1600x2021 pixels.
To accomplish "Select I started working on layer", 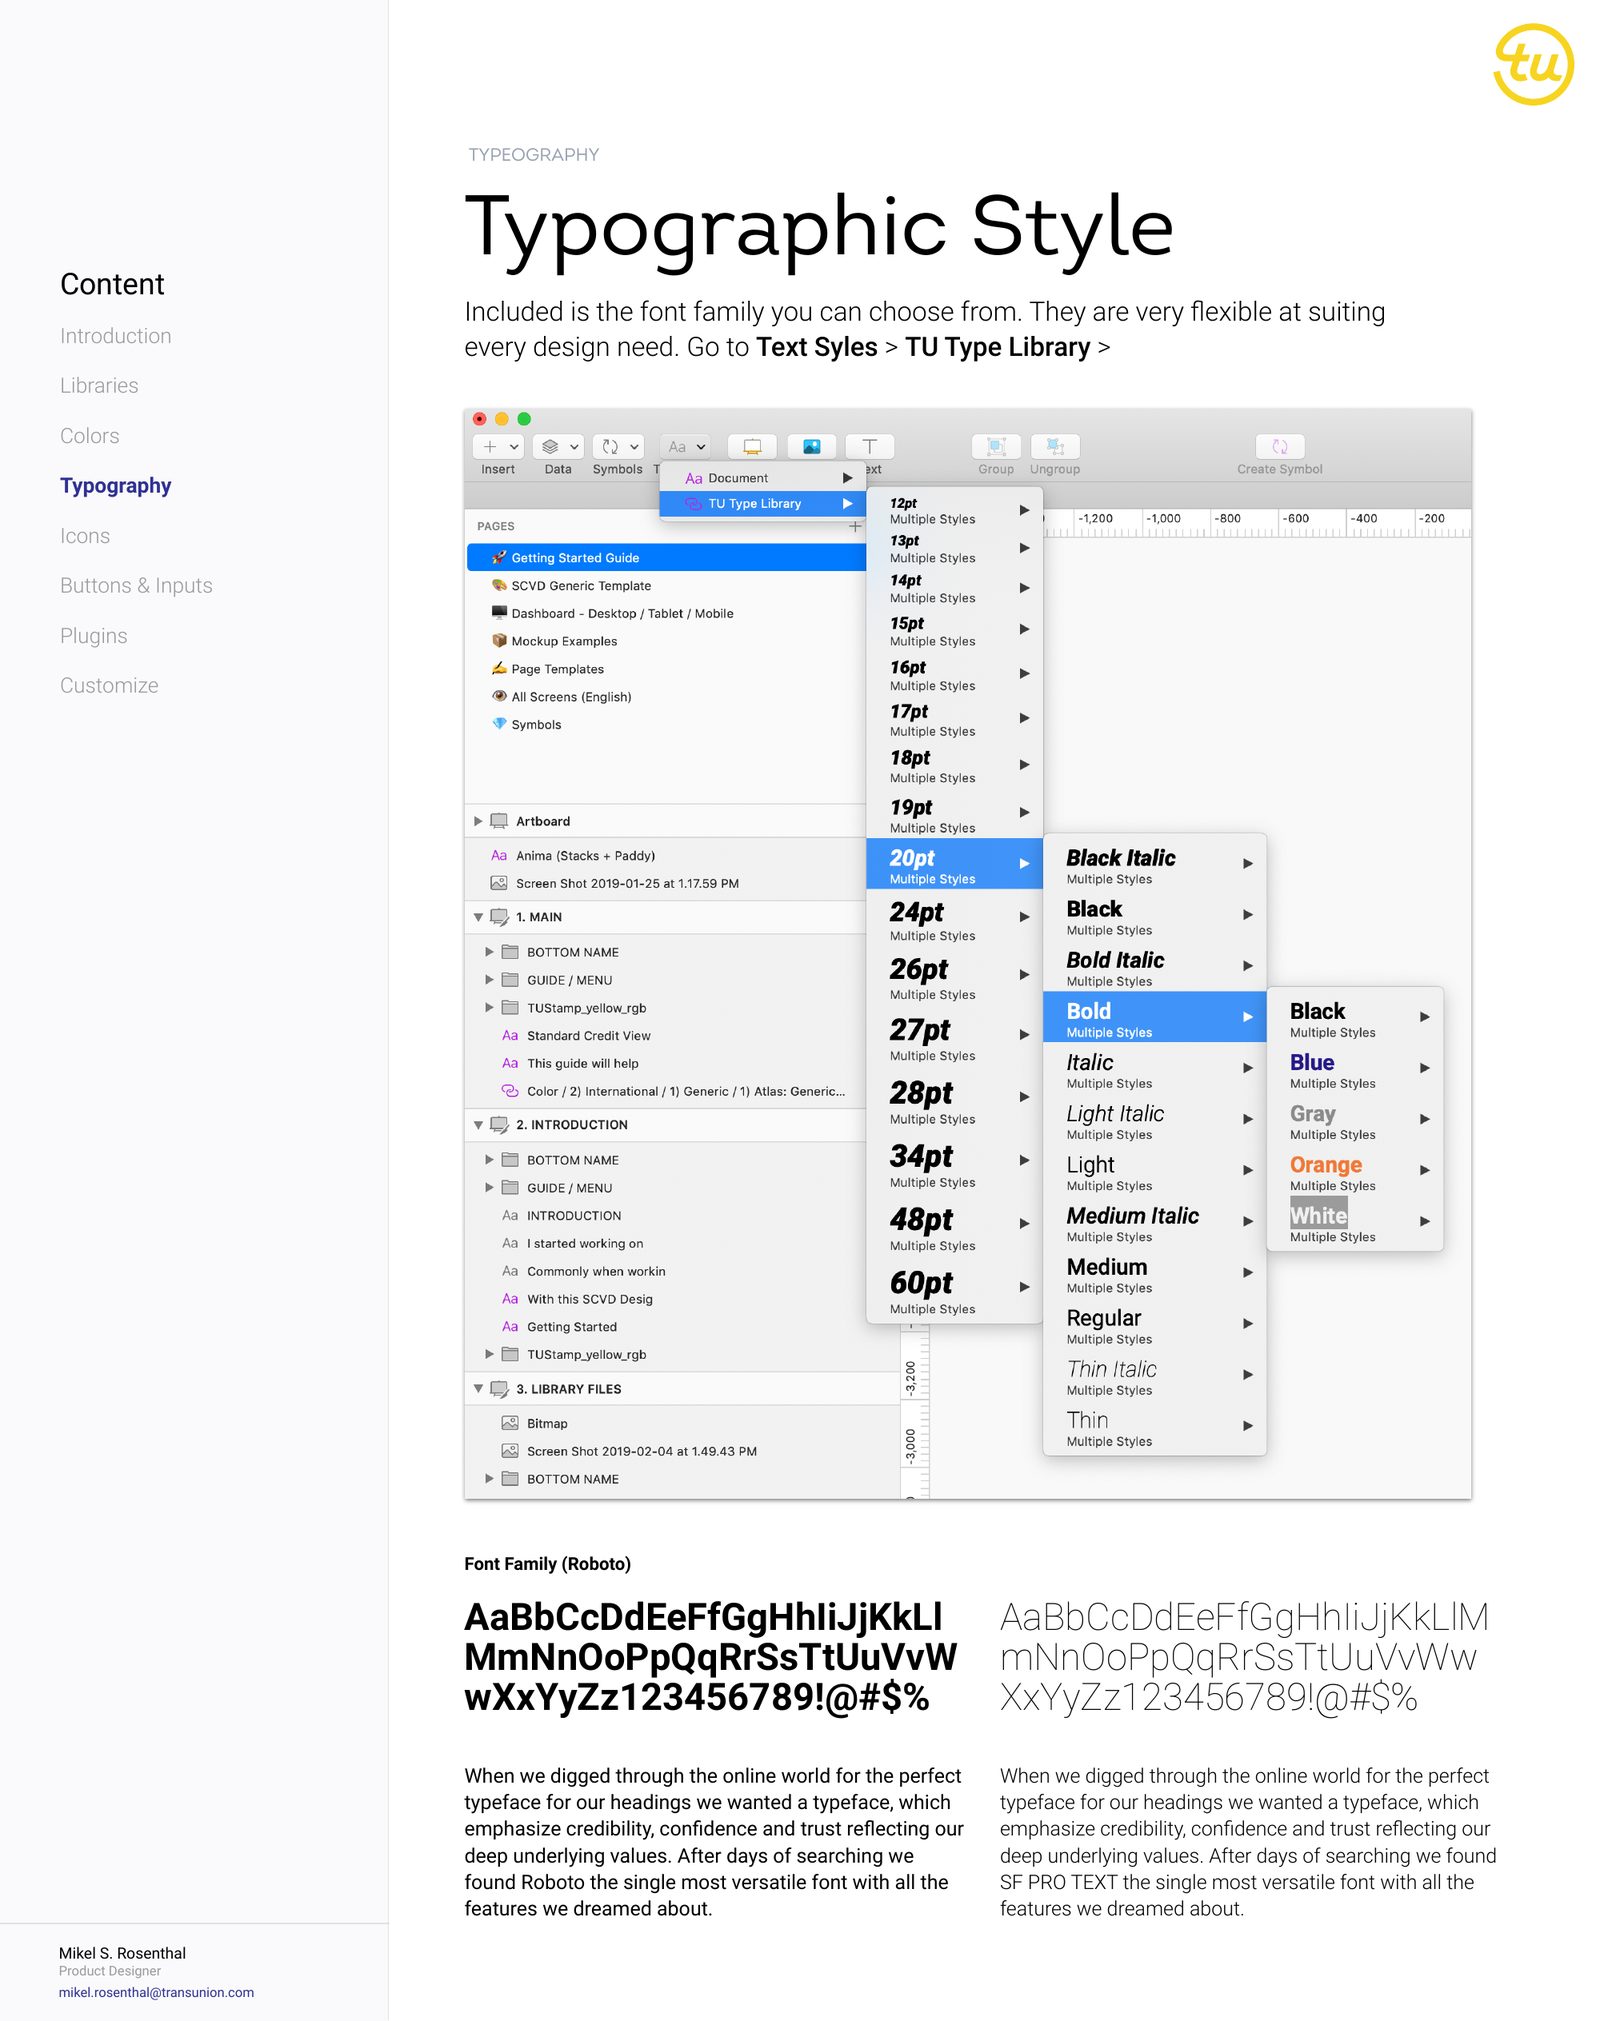I will pos(585,1244).
